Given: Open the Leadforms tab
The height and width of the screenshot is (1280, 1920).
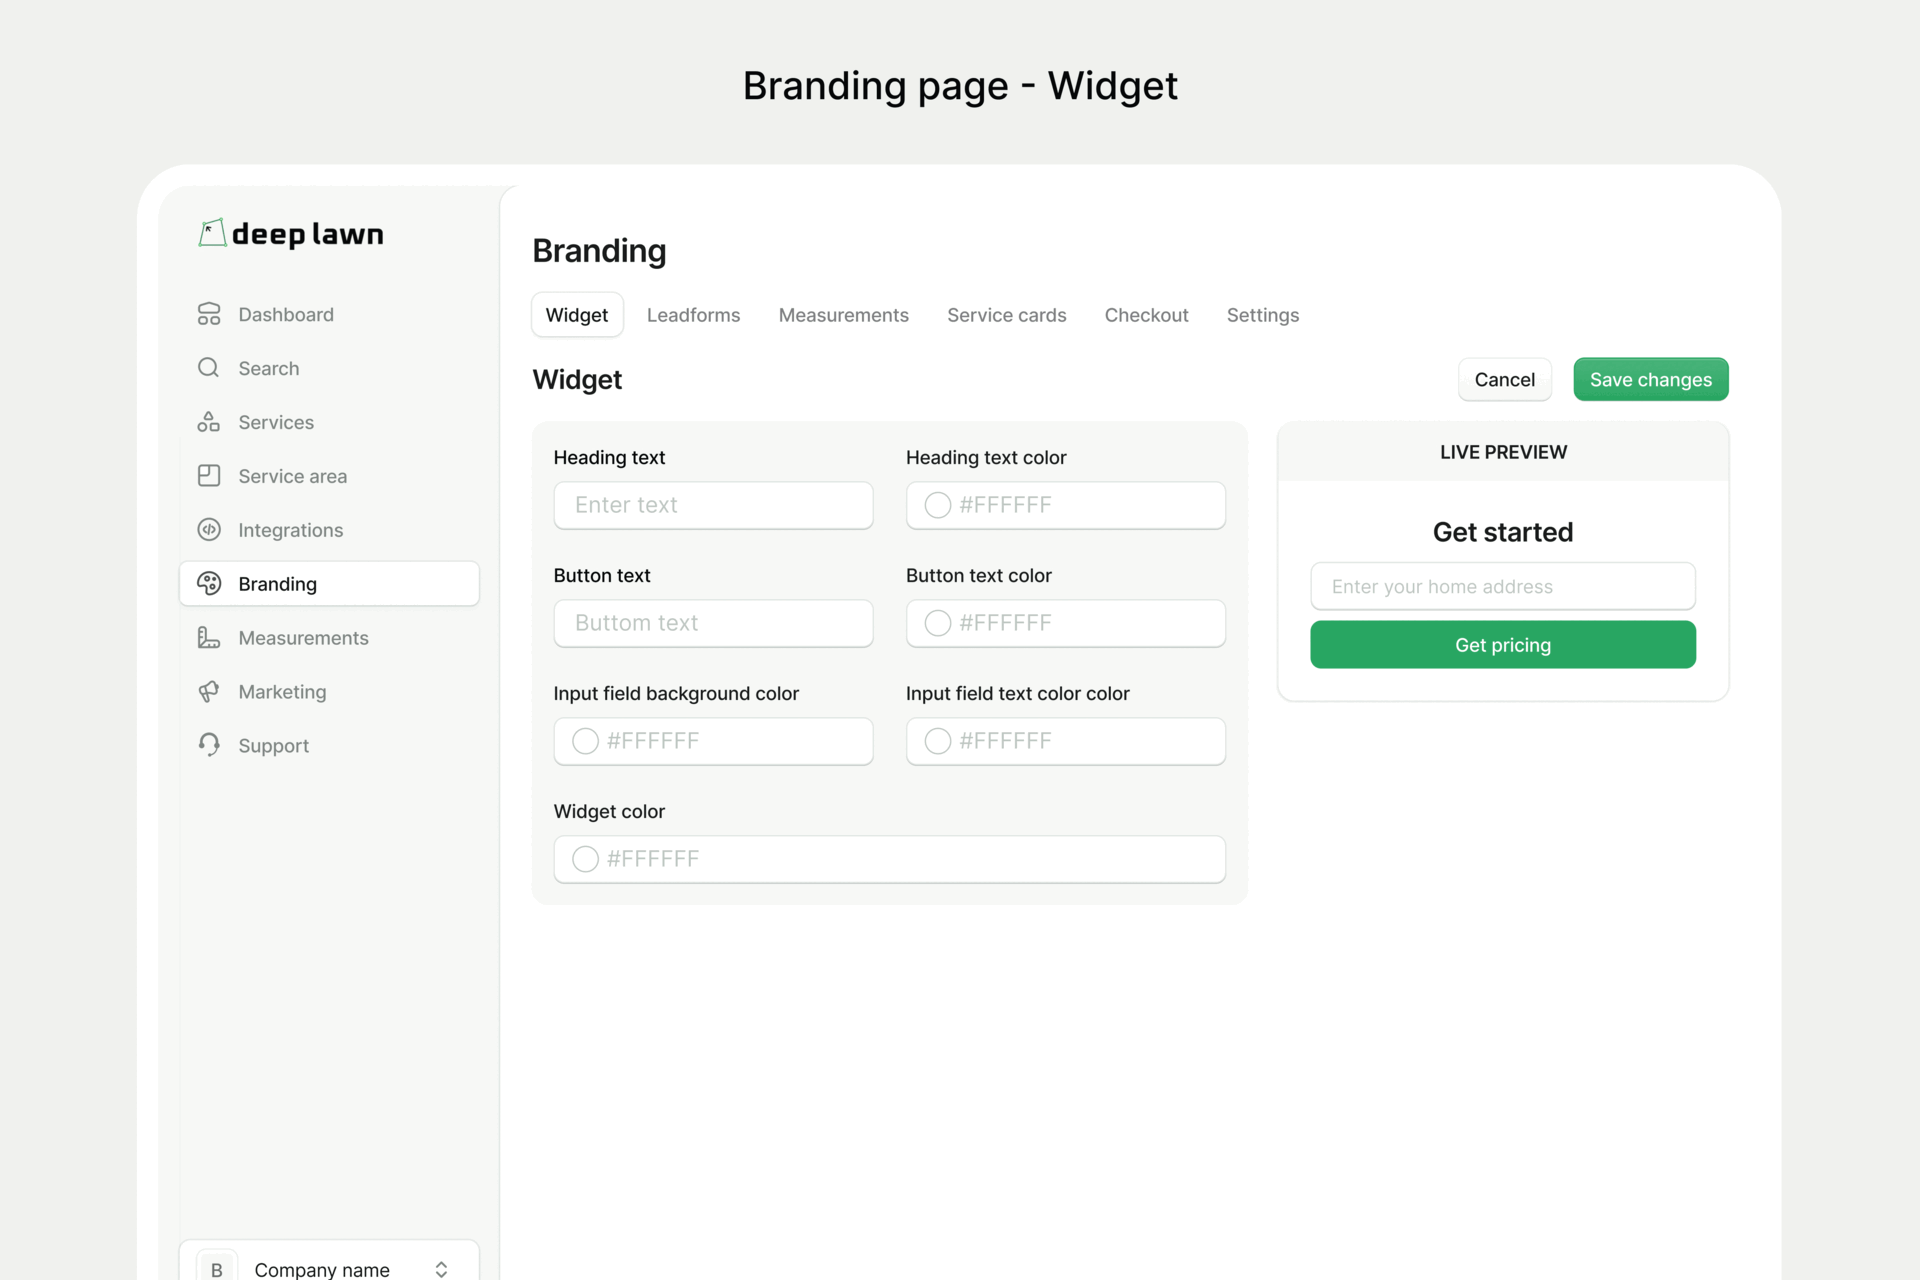Looking at the screenshot, I should pos(693,315).
